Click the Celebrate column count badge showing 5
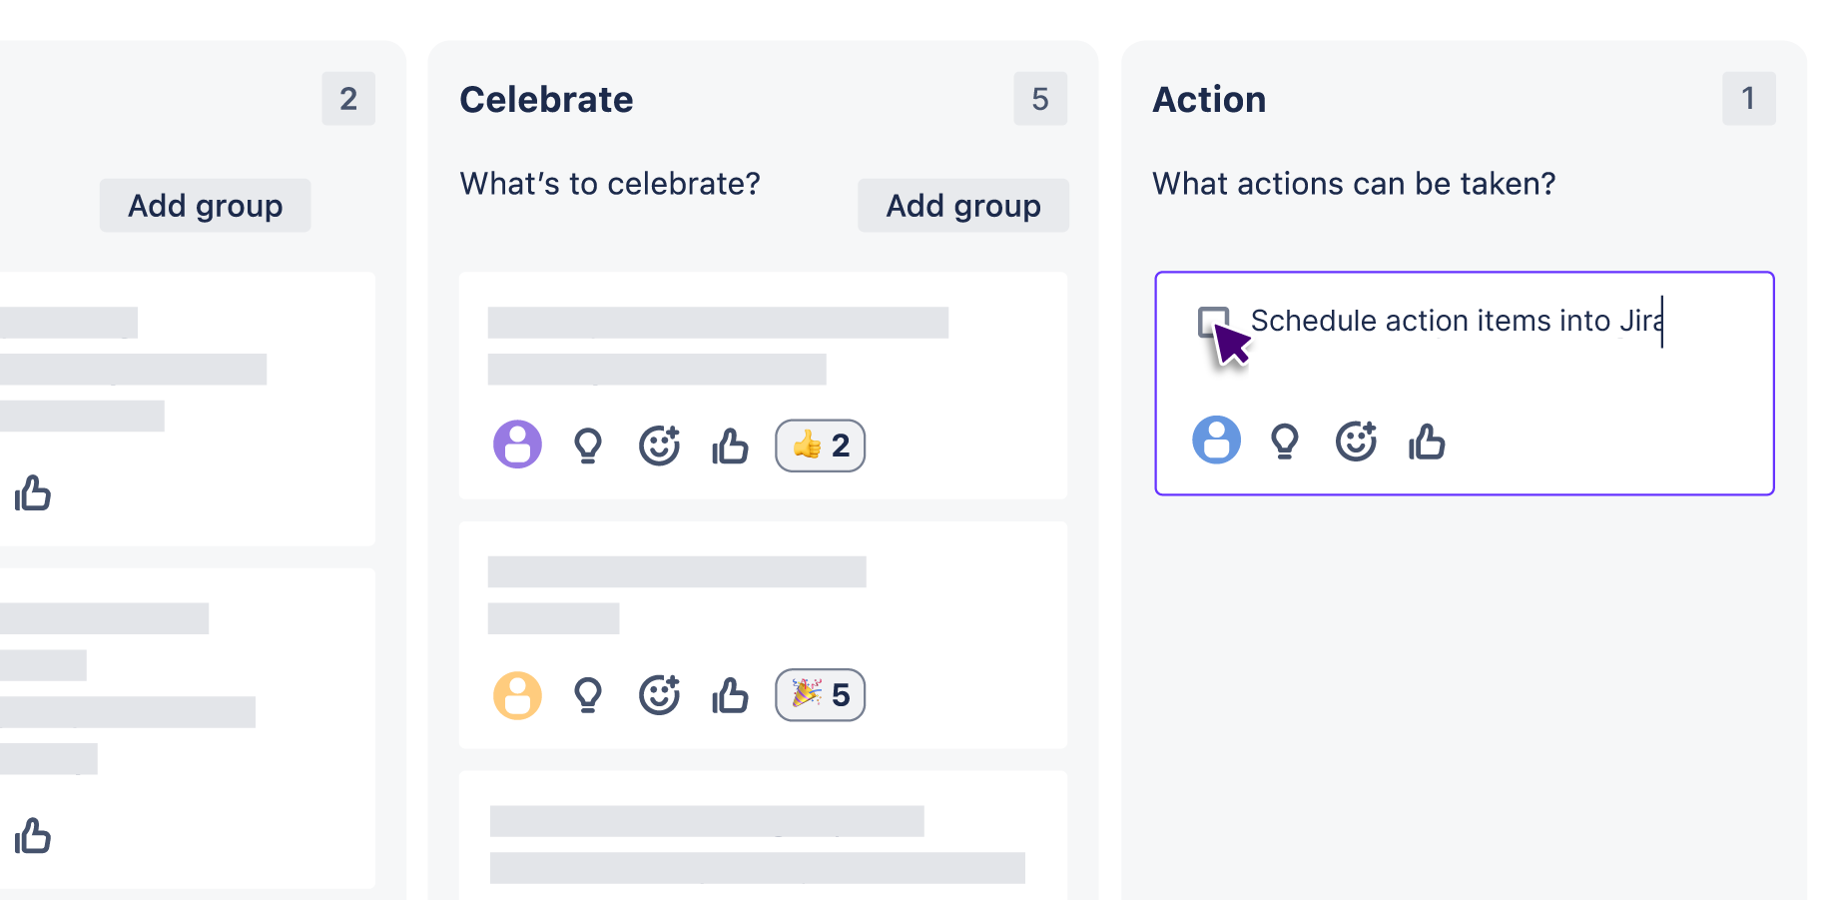Screen dimensions: 1837x900 click(1040, 99)
